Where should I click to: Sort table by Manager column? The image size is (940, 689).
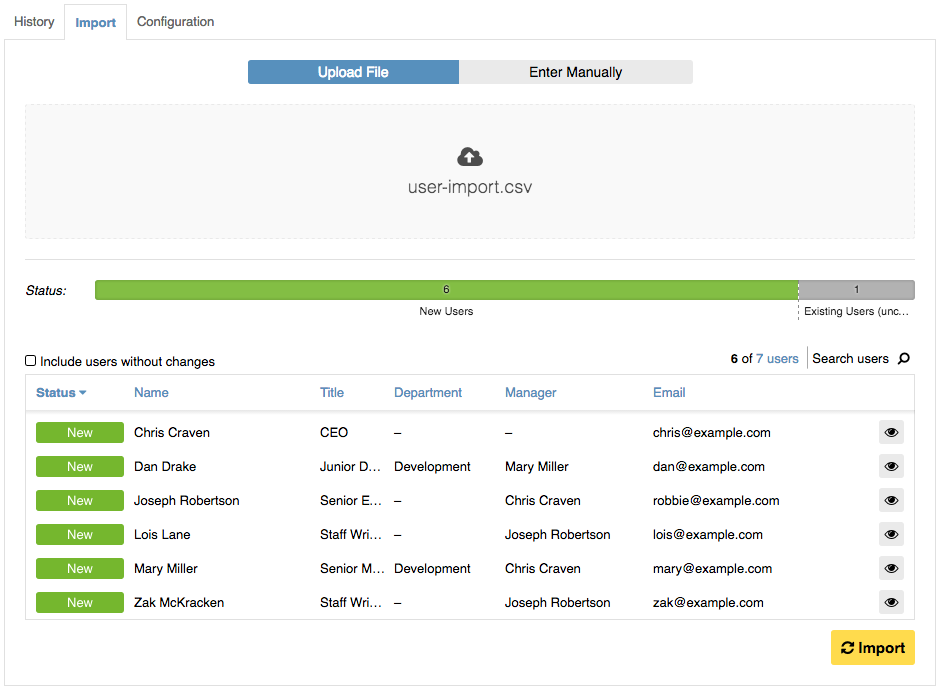point(531,393)
